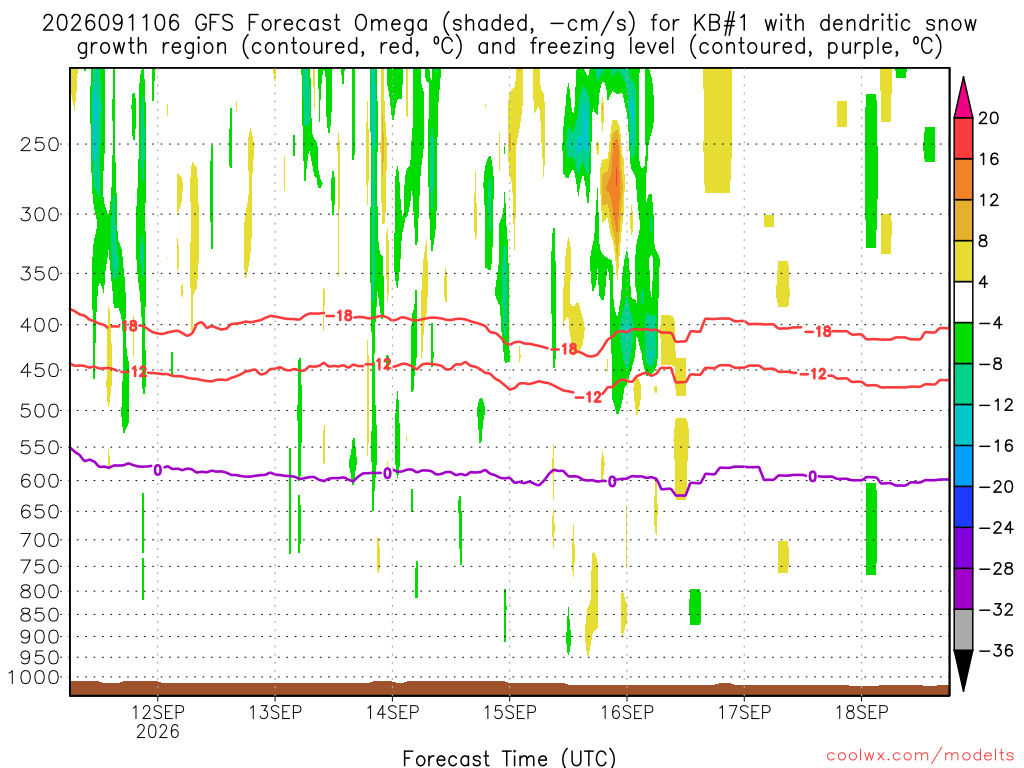This screenshot has width=1024, height=768.
Task: Click the 12SEP 2026 date label
Action: [x=157, y=721]
